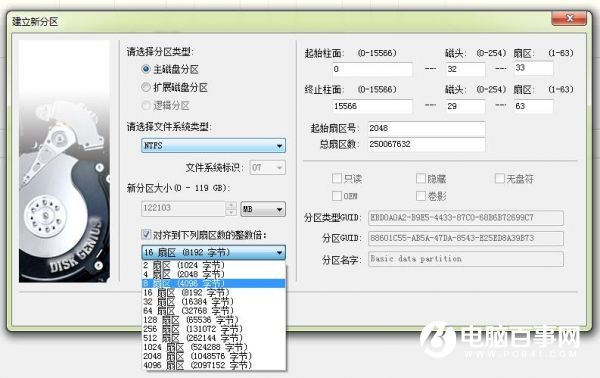Choose 512 扇区 (262144 字节) from list

pyautogui.click(x=214, y=338)
